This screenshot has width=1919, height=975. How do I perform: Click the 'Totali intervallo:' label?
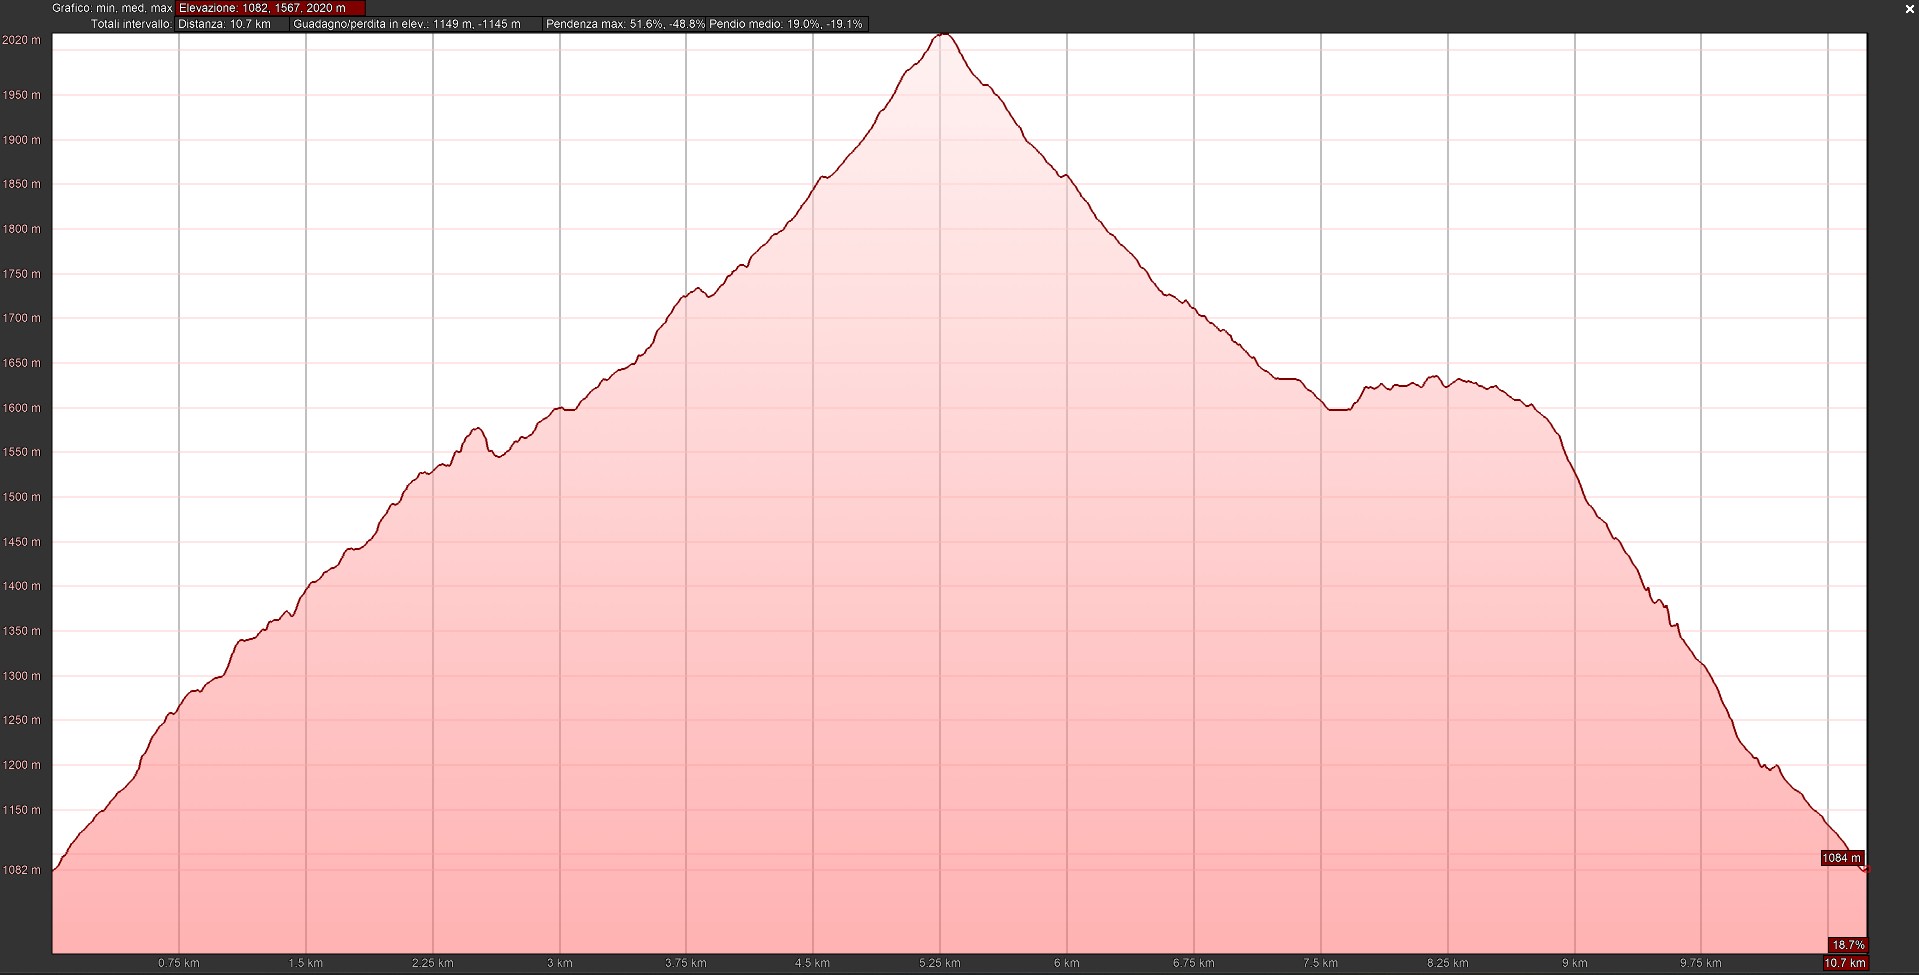(131, 24)
